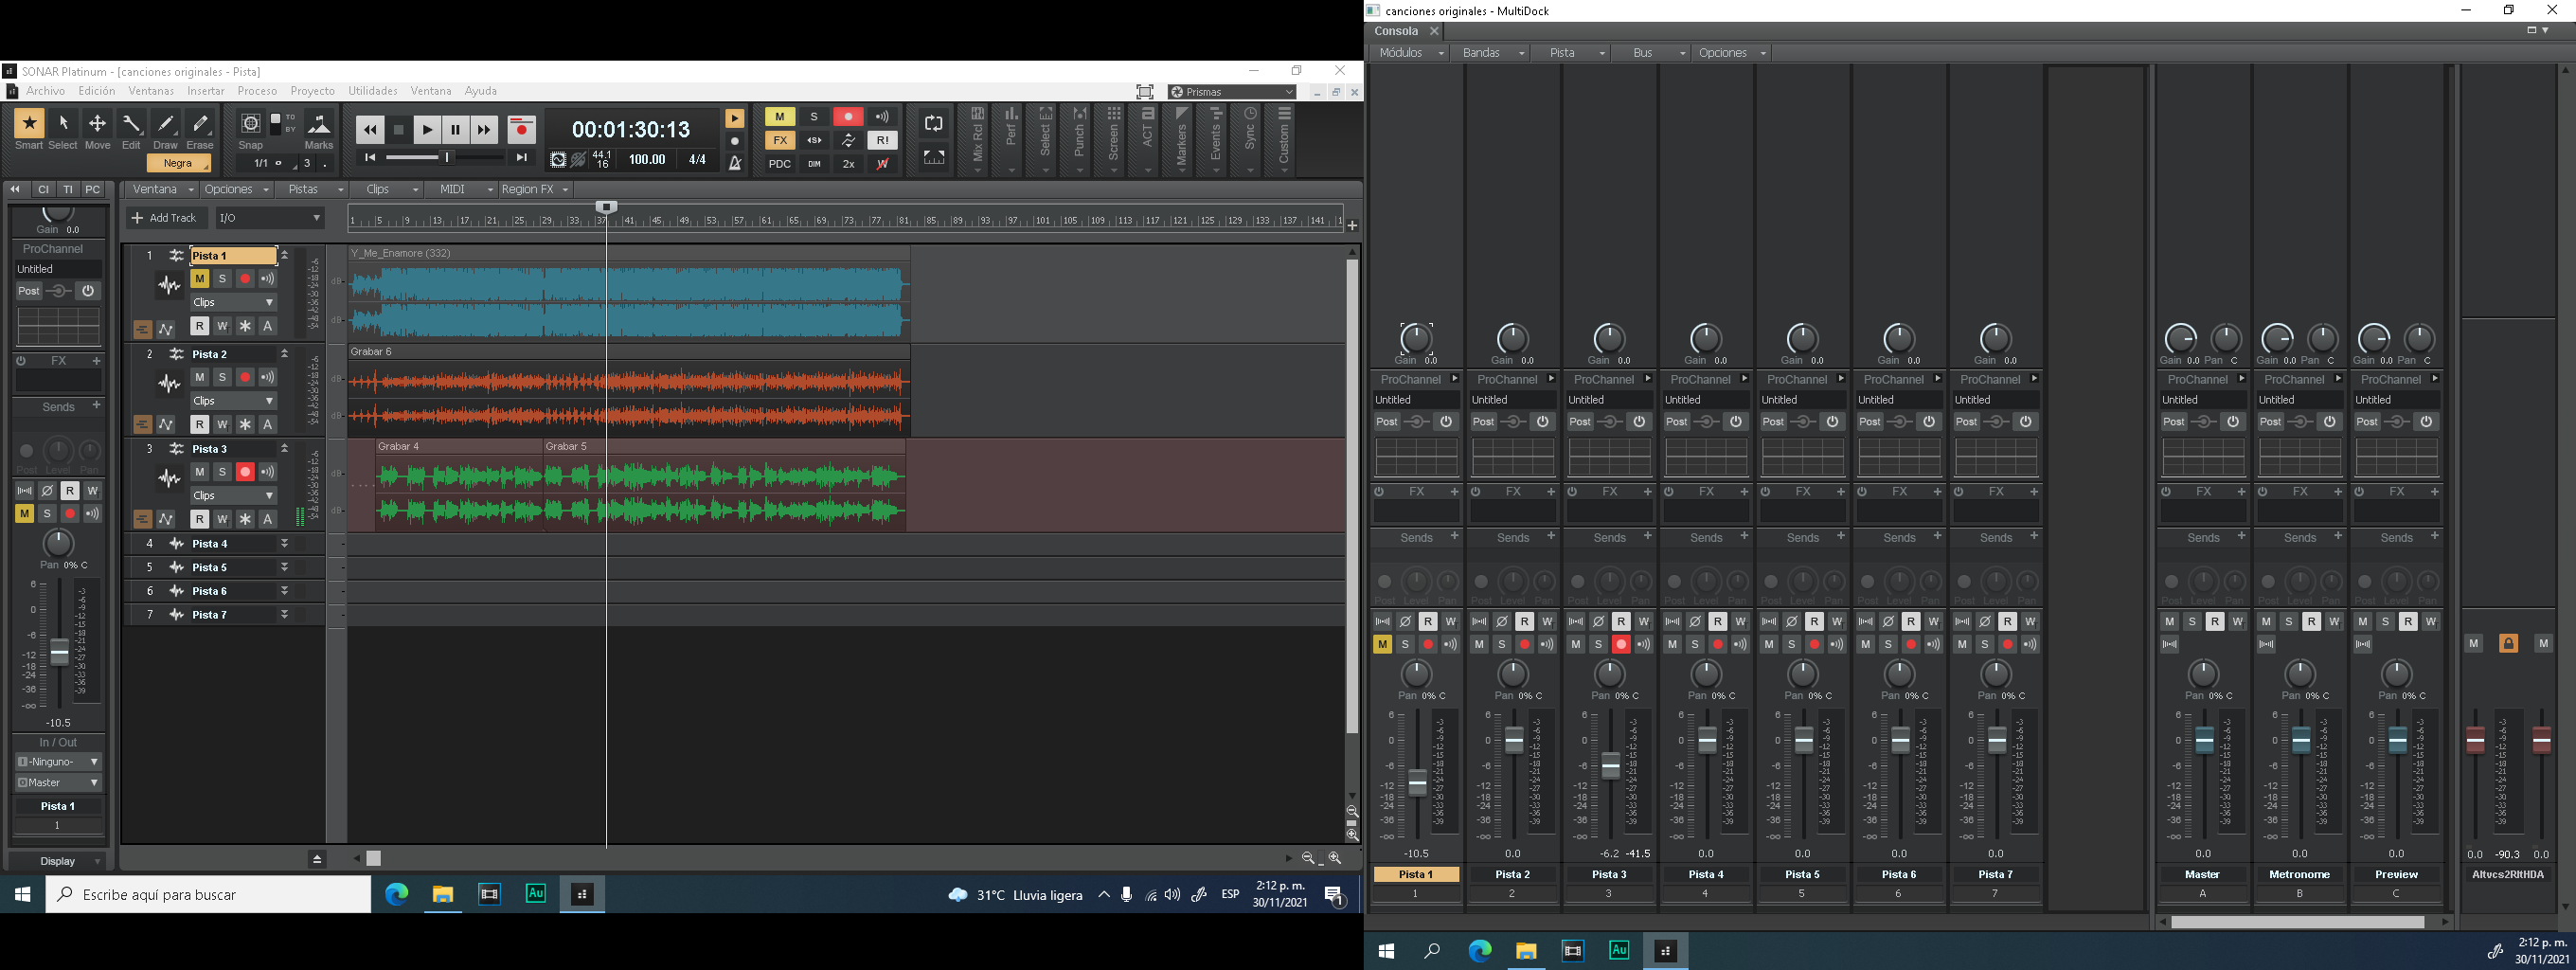The image size is (2576, 970).
Task: Open Edición menu
Action: click(x=97, y=91)
